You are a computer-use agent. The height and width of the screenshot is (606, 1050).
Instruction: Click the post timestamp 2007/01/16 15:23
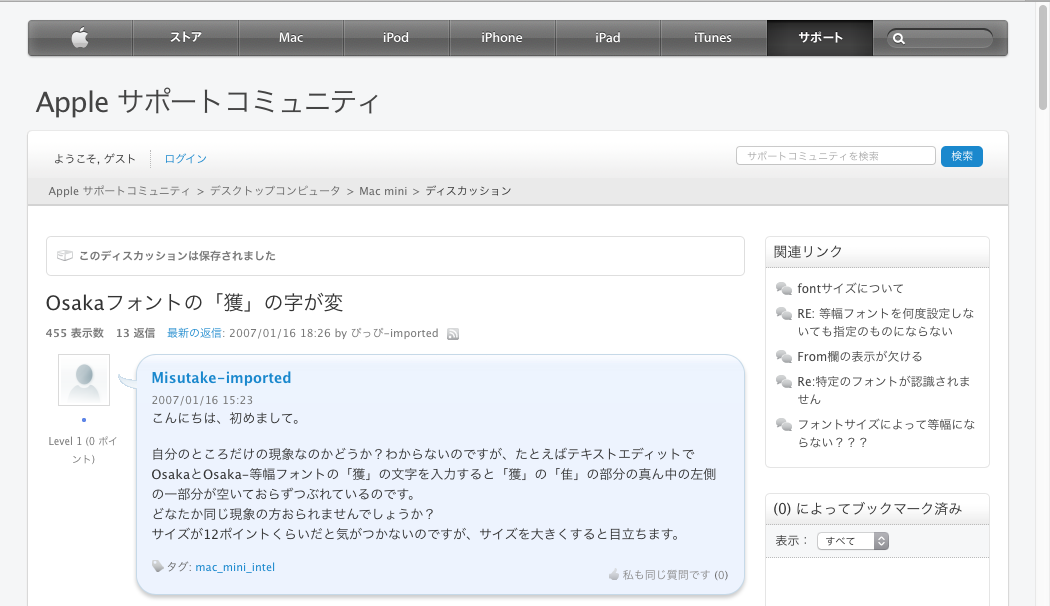[x=202, y=400]
